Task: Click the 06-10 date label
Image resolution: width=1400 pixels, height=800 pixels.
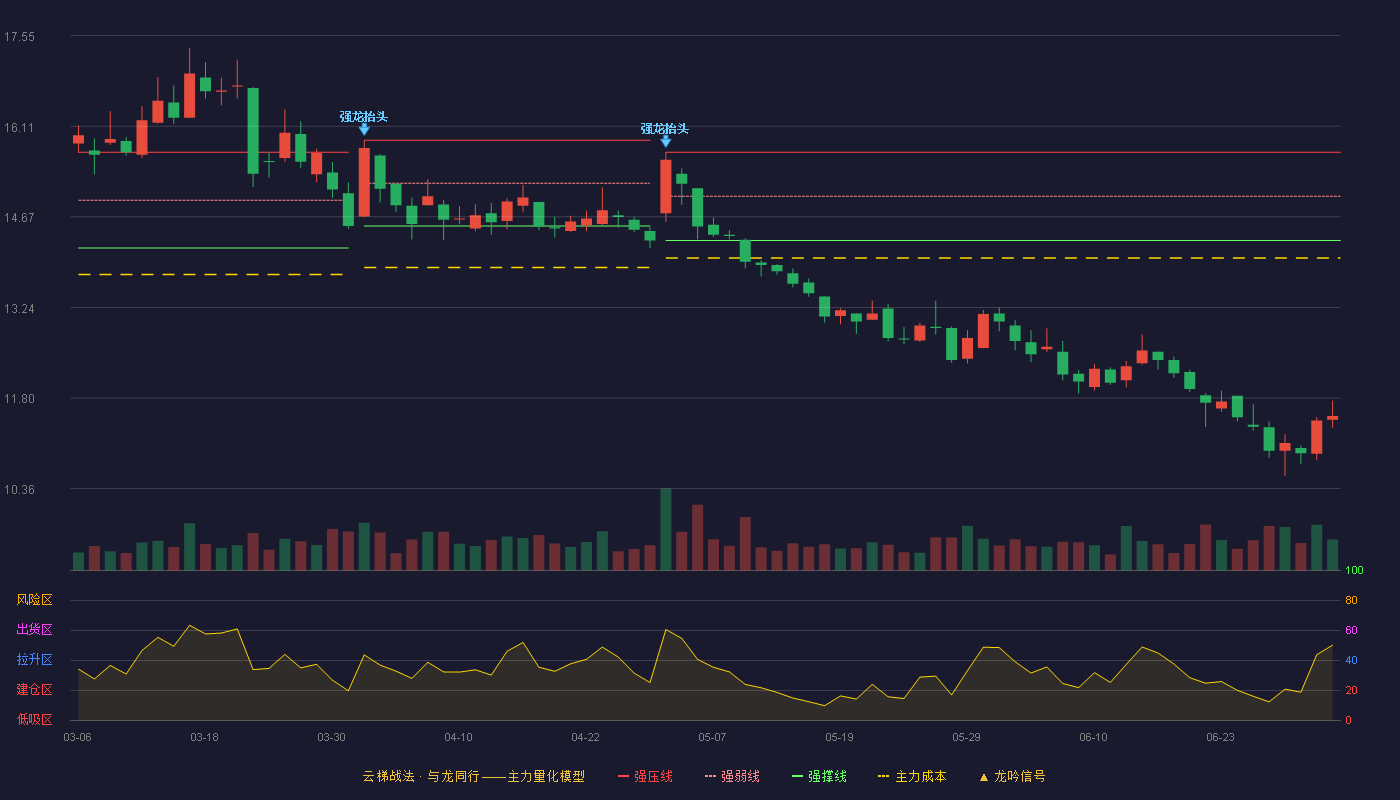Action: point(1093,737)
